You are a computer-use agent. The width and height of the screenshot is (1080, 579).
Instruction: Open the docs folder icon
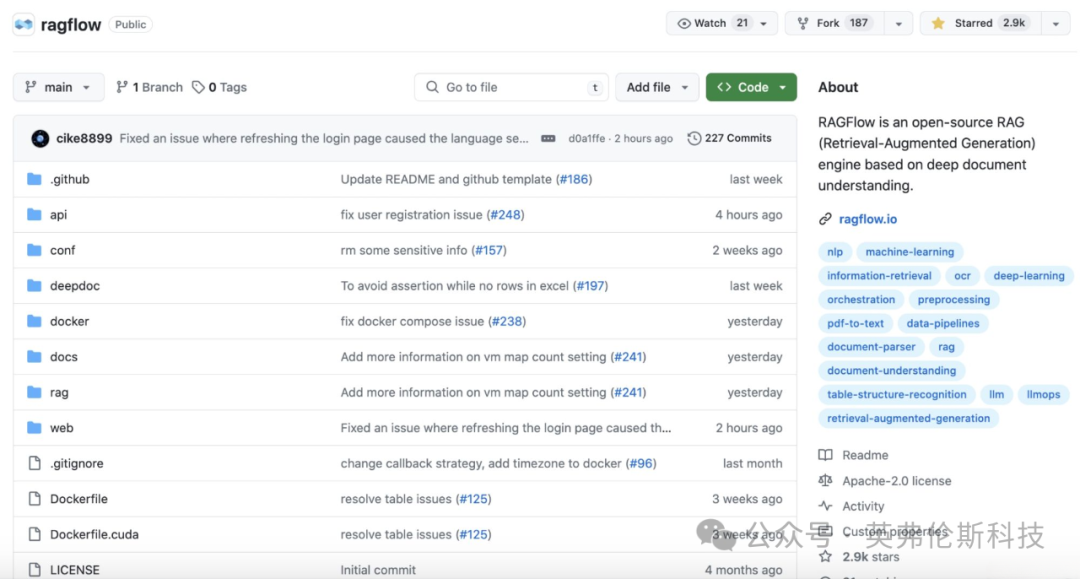pos(34,357)
